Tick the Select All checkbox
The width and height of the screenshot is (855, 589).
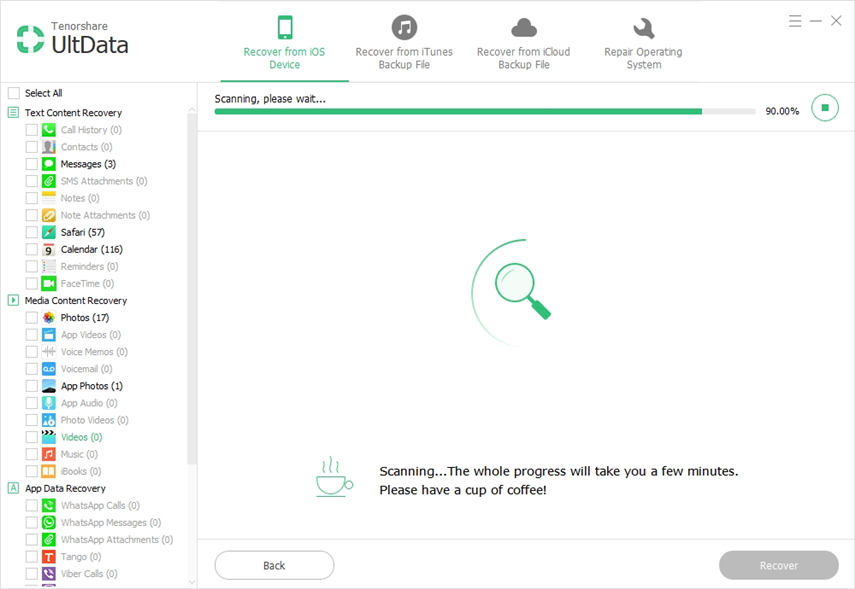point(14,93)
